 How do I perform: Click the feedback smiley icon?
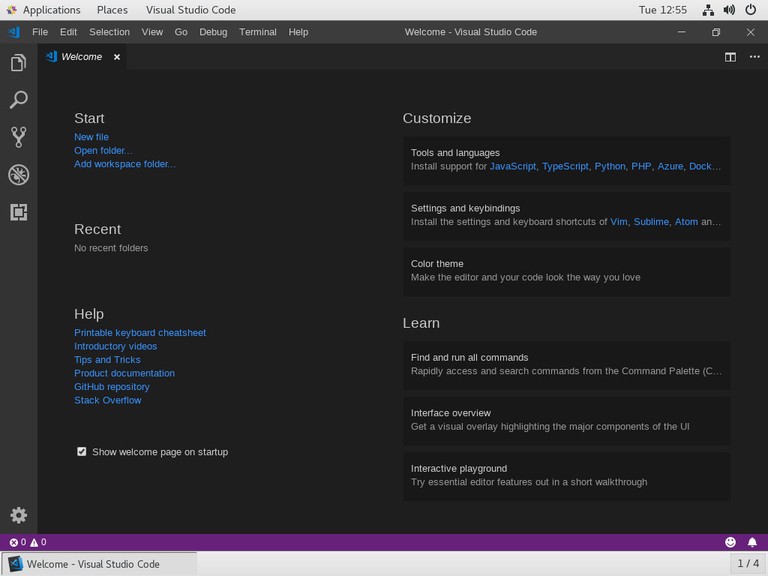[730, 542]
